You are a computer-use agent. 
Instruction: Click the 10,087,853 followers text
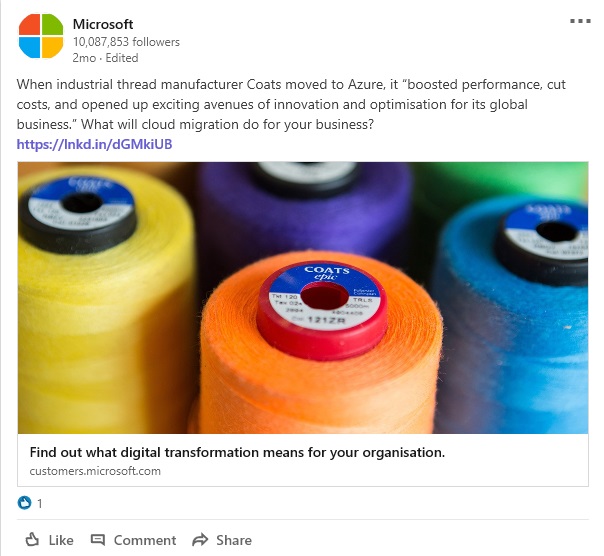point(126,42)
